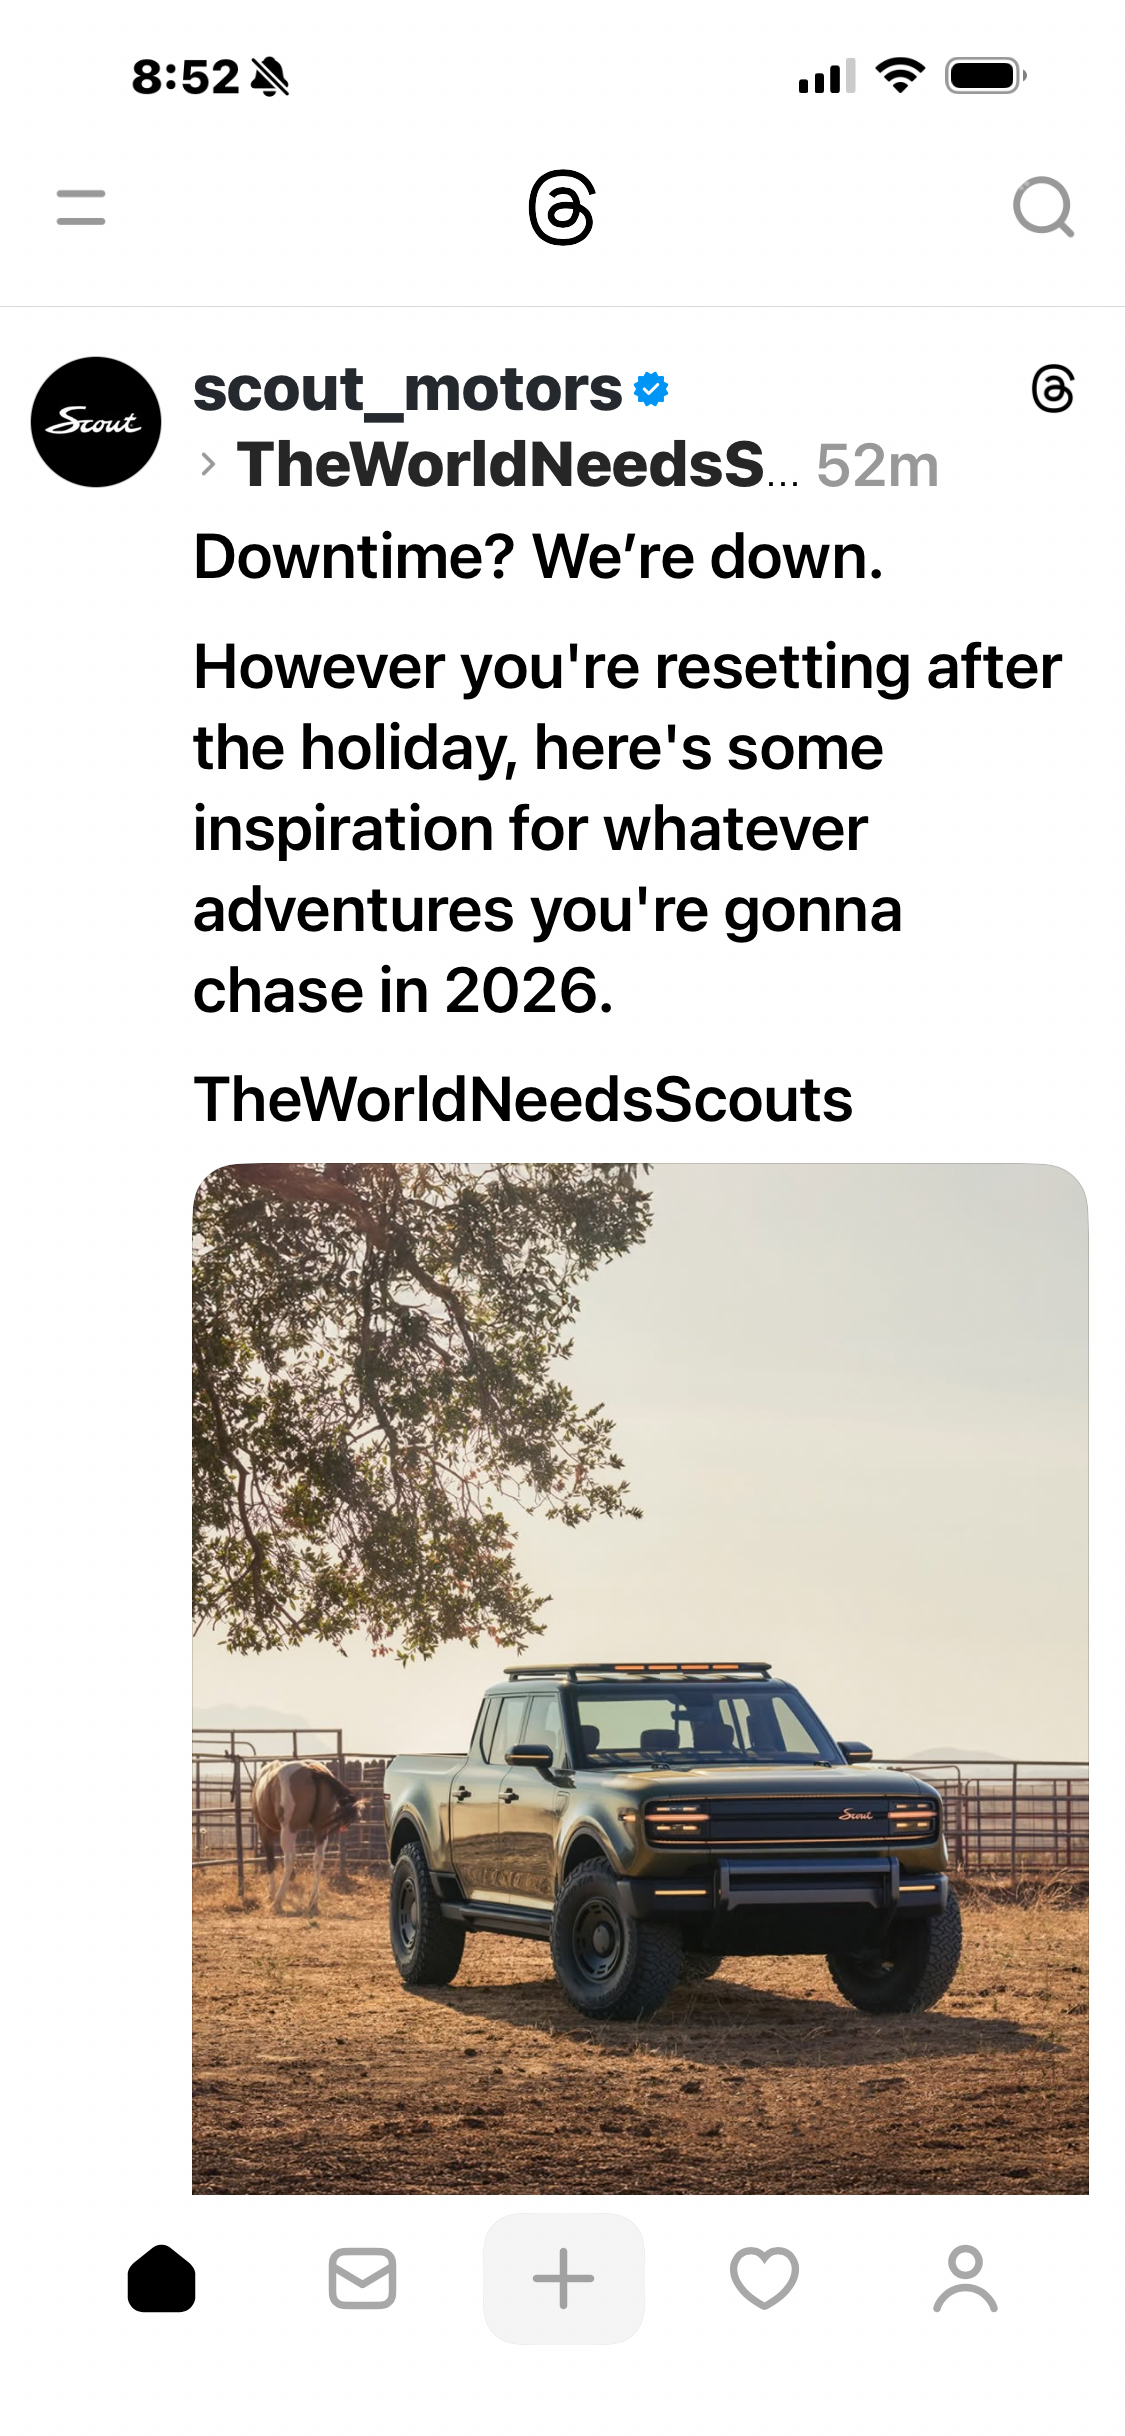Open the search magnifier icon

[x=1042, y=208]
